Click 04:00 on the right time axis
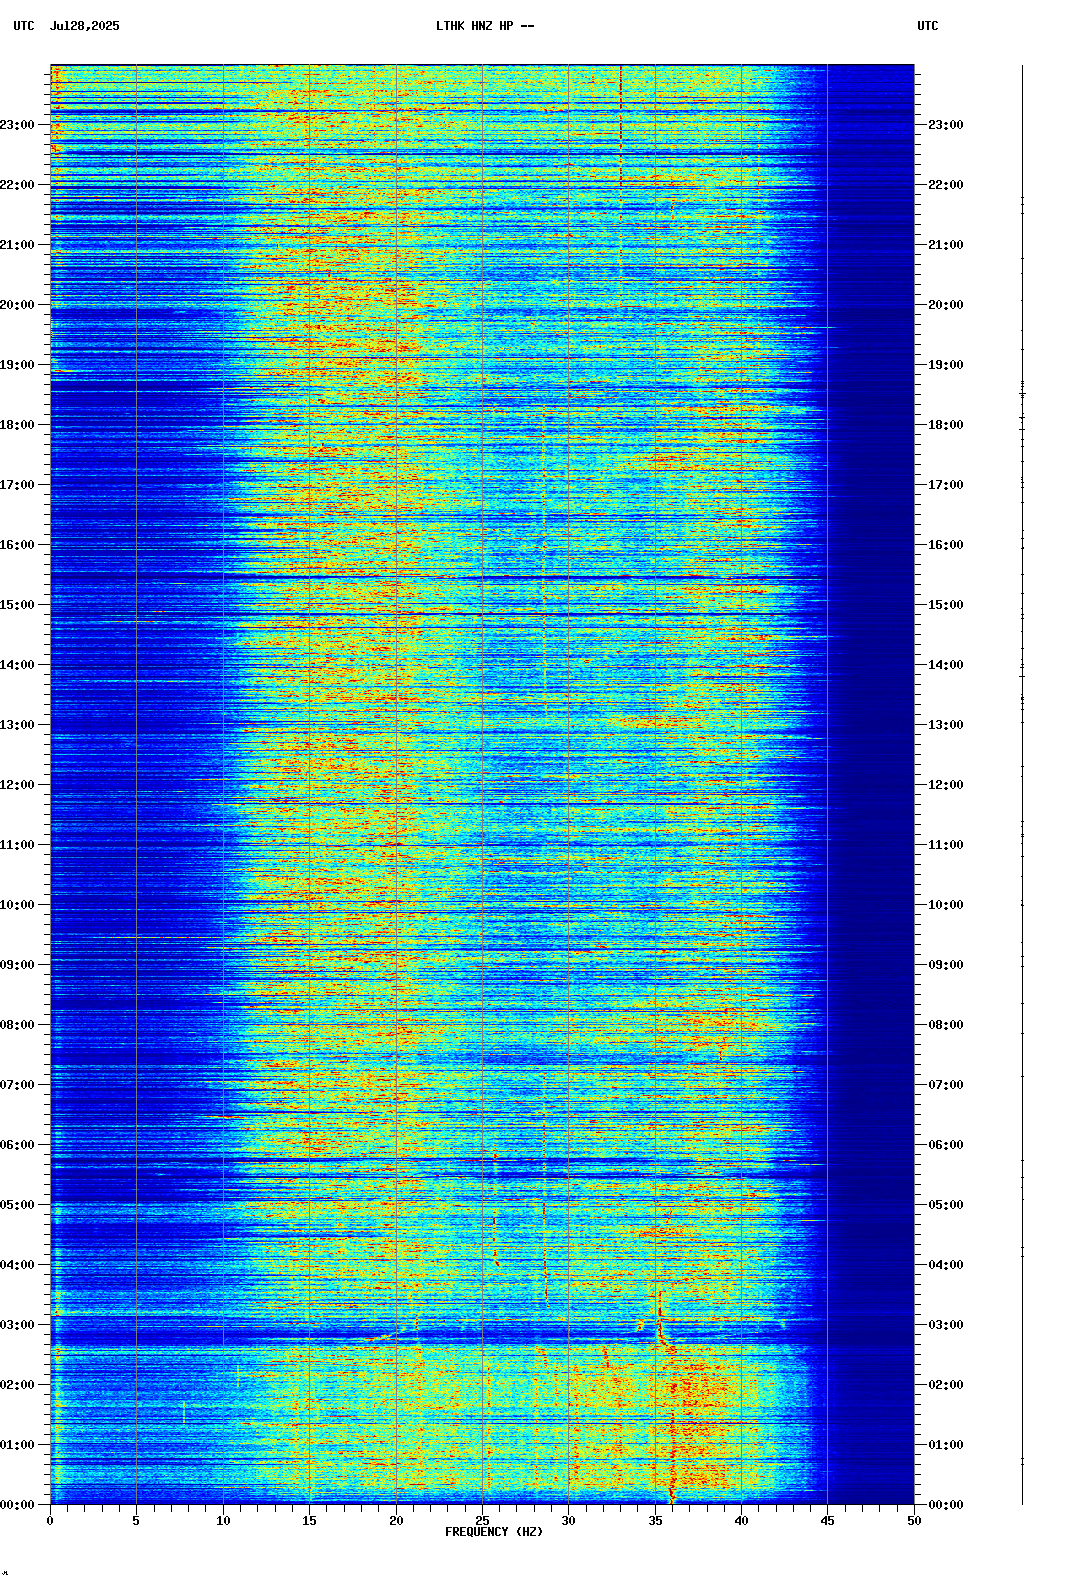The height and width of the screenshot is (1584, 1066). (946, 1265)
